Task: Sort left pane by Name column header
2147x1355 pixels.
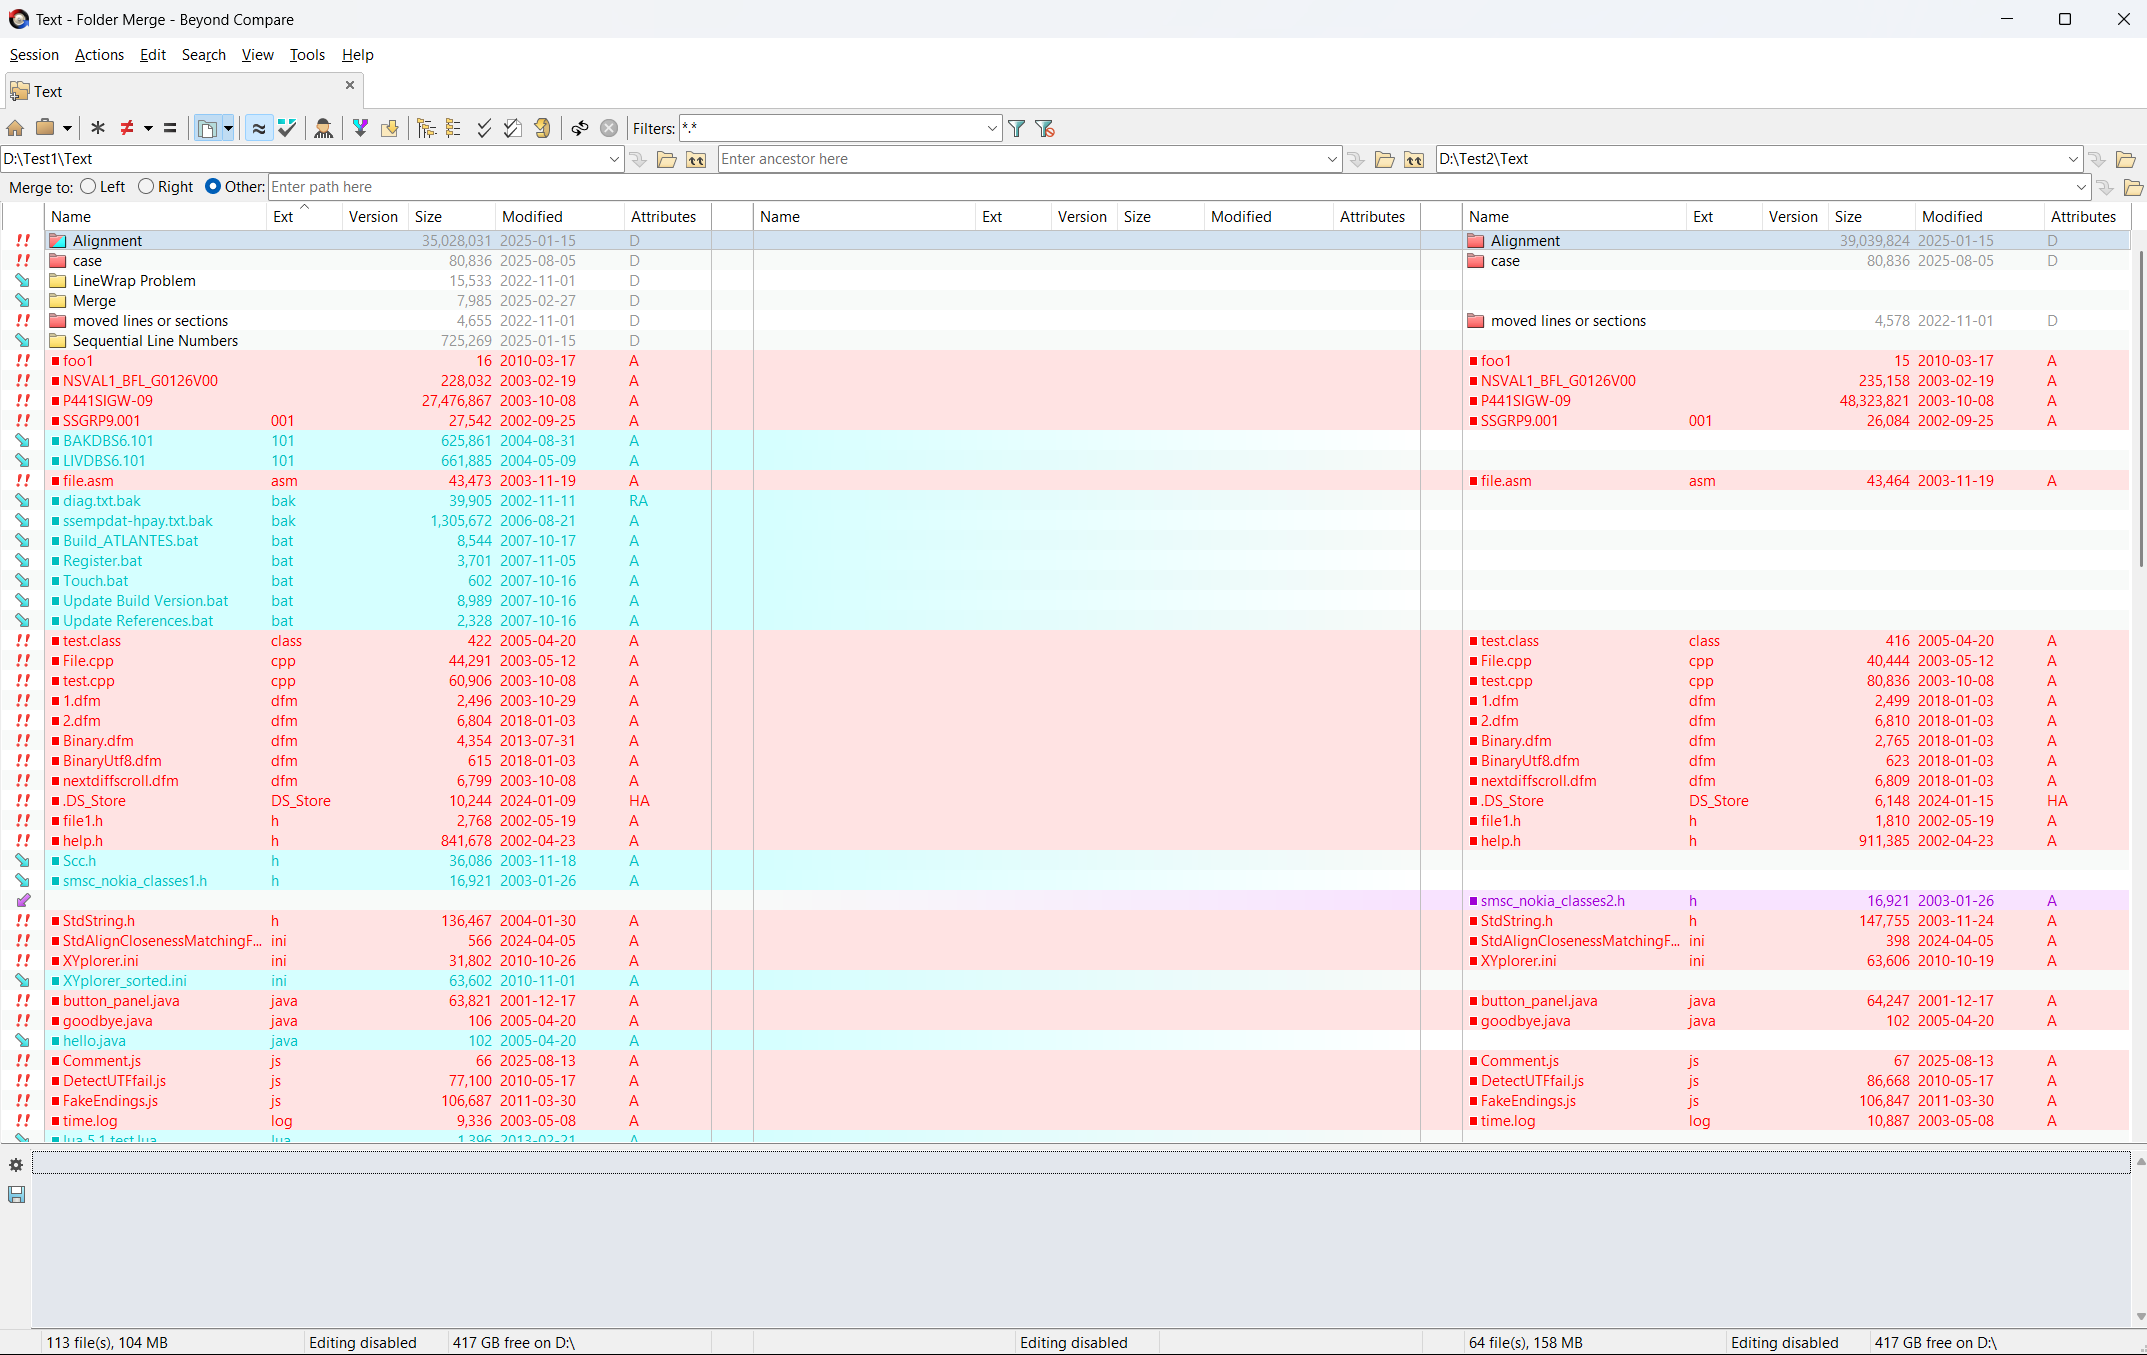Action: pos(156,217)
